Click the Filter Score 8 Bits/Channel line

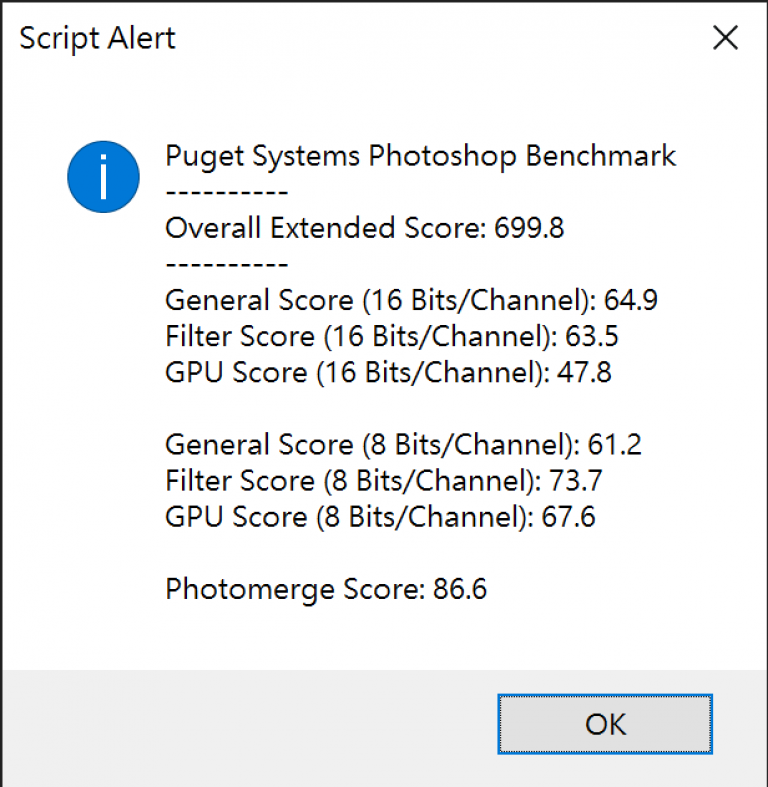[x=383, y=481]
